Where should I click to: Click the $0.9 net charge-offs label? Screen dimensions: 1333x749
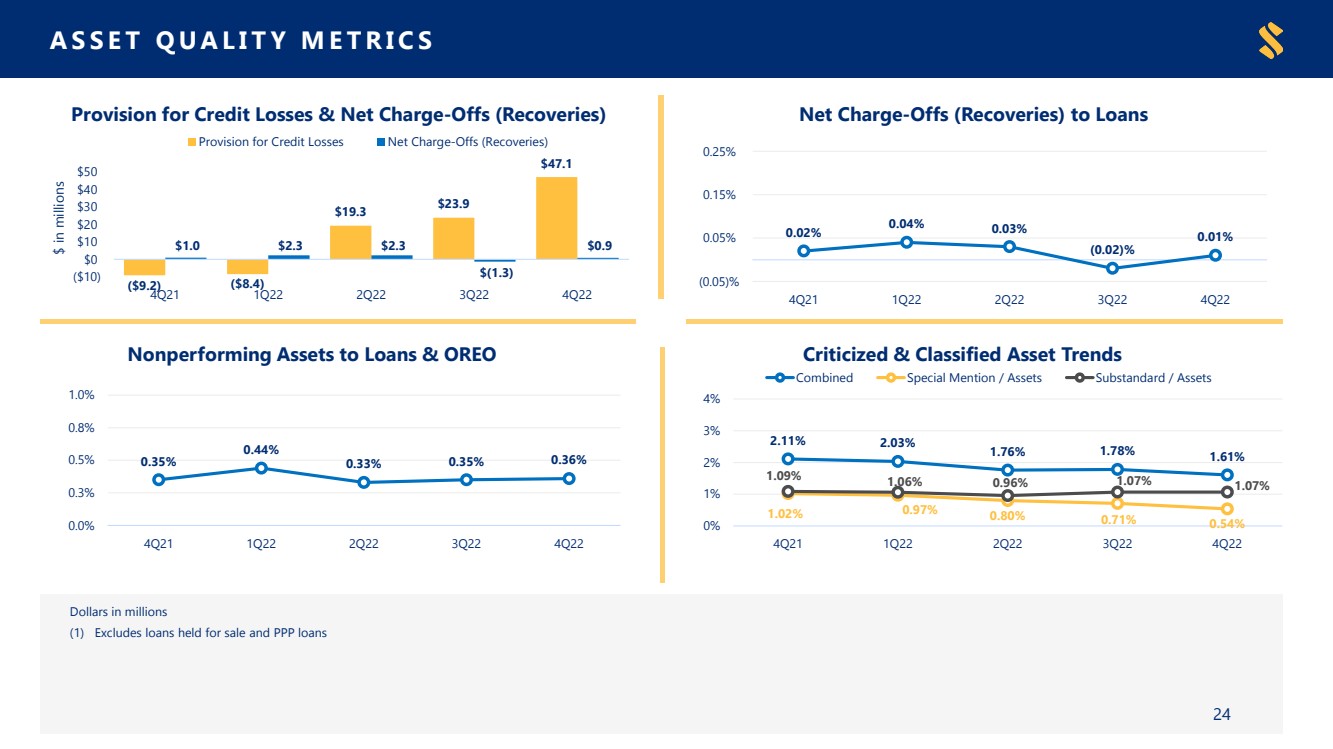599,245
